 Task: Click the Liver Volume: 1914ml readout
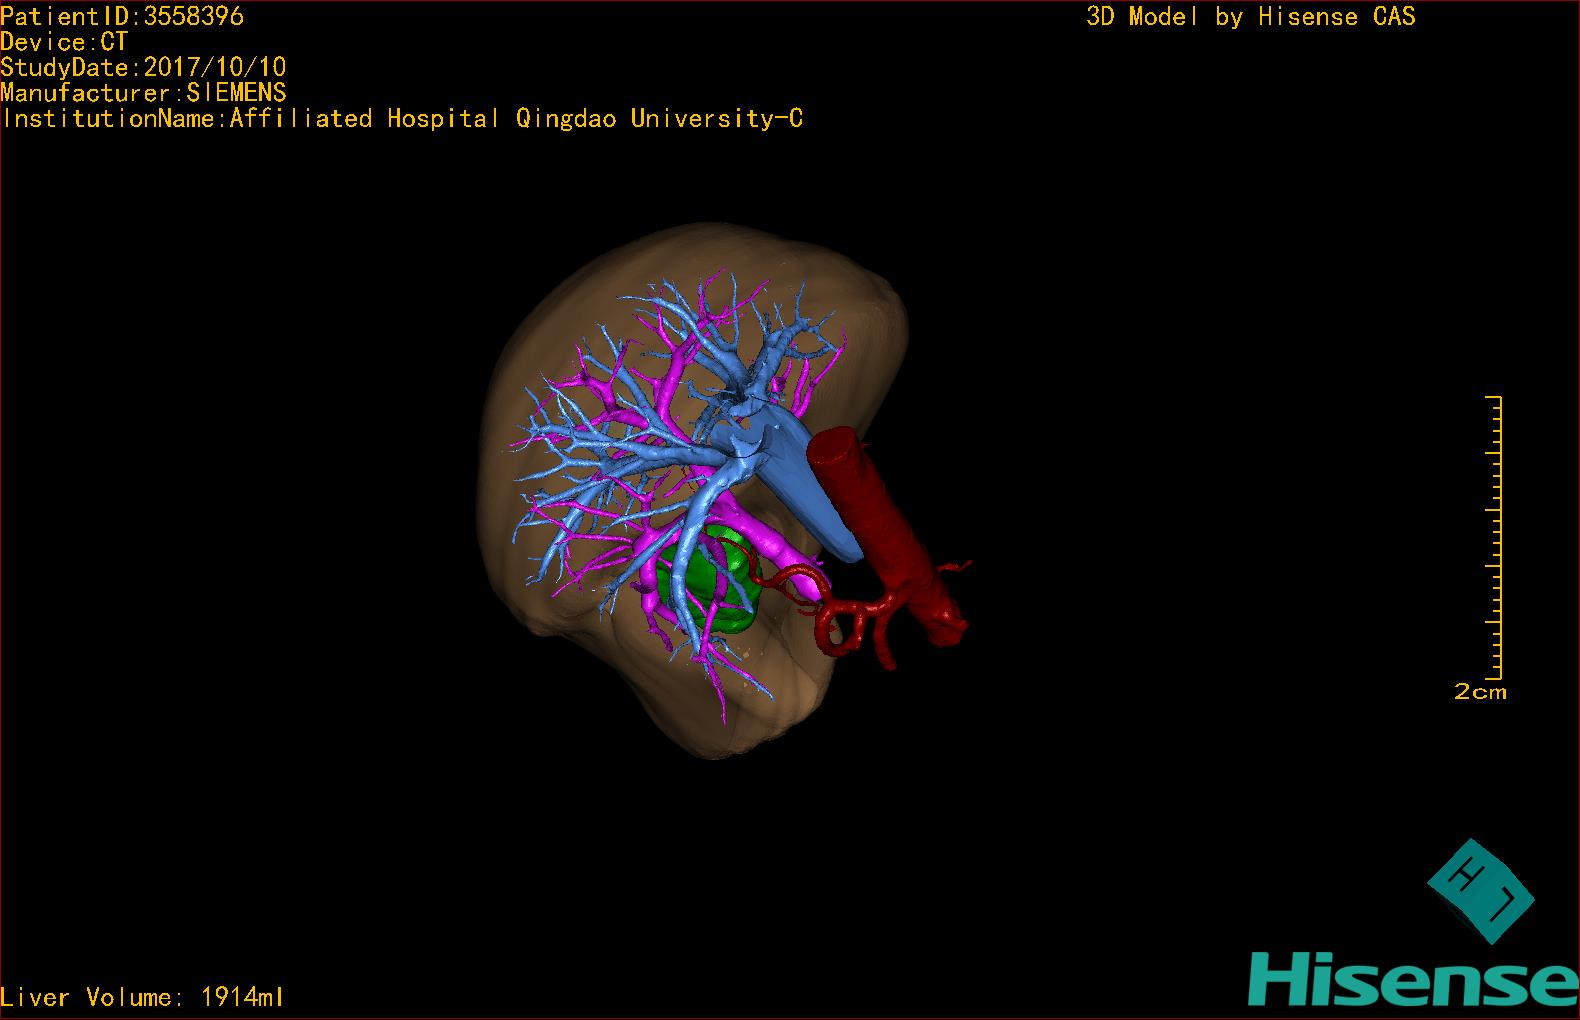[x=143, y=997]
